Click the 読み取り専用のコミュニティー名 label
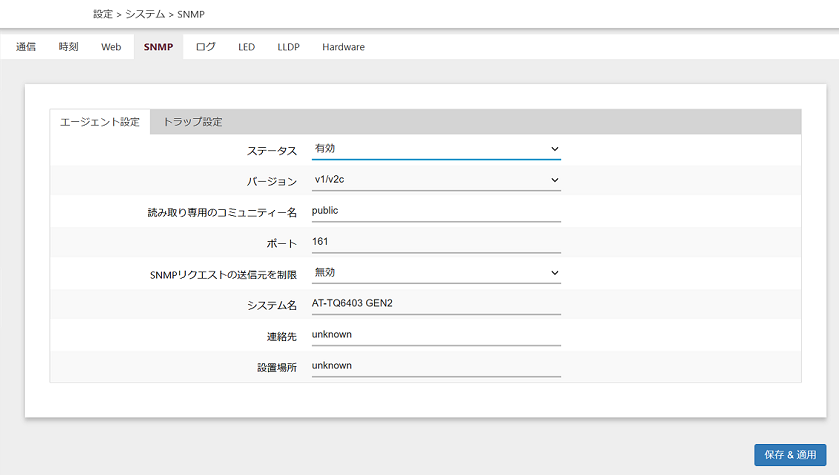This screenshot has width=839, height=475. tap(222, 213)
